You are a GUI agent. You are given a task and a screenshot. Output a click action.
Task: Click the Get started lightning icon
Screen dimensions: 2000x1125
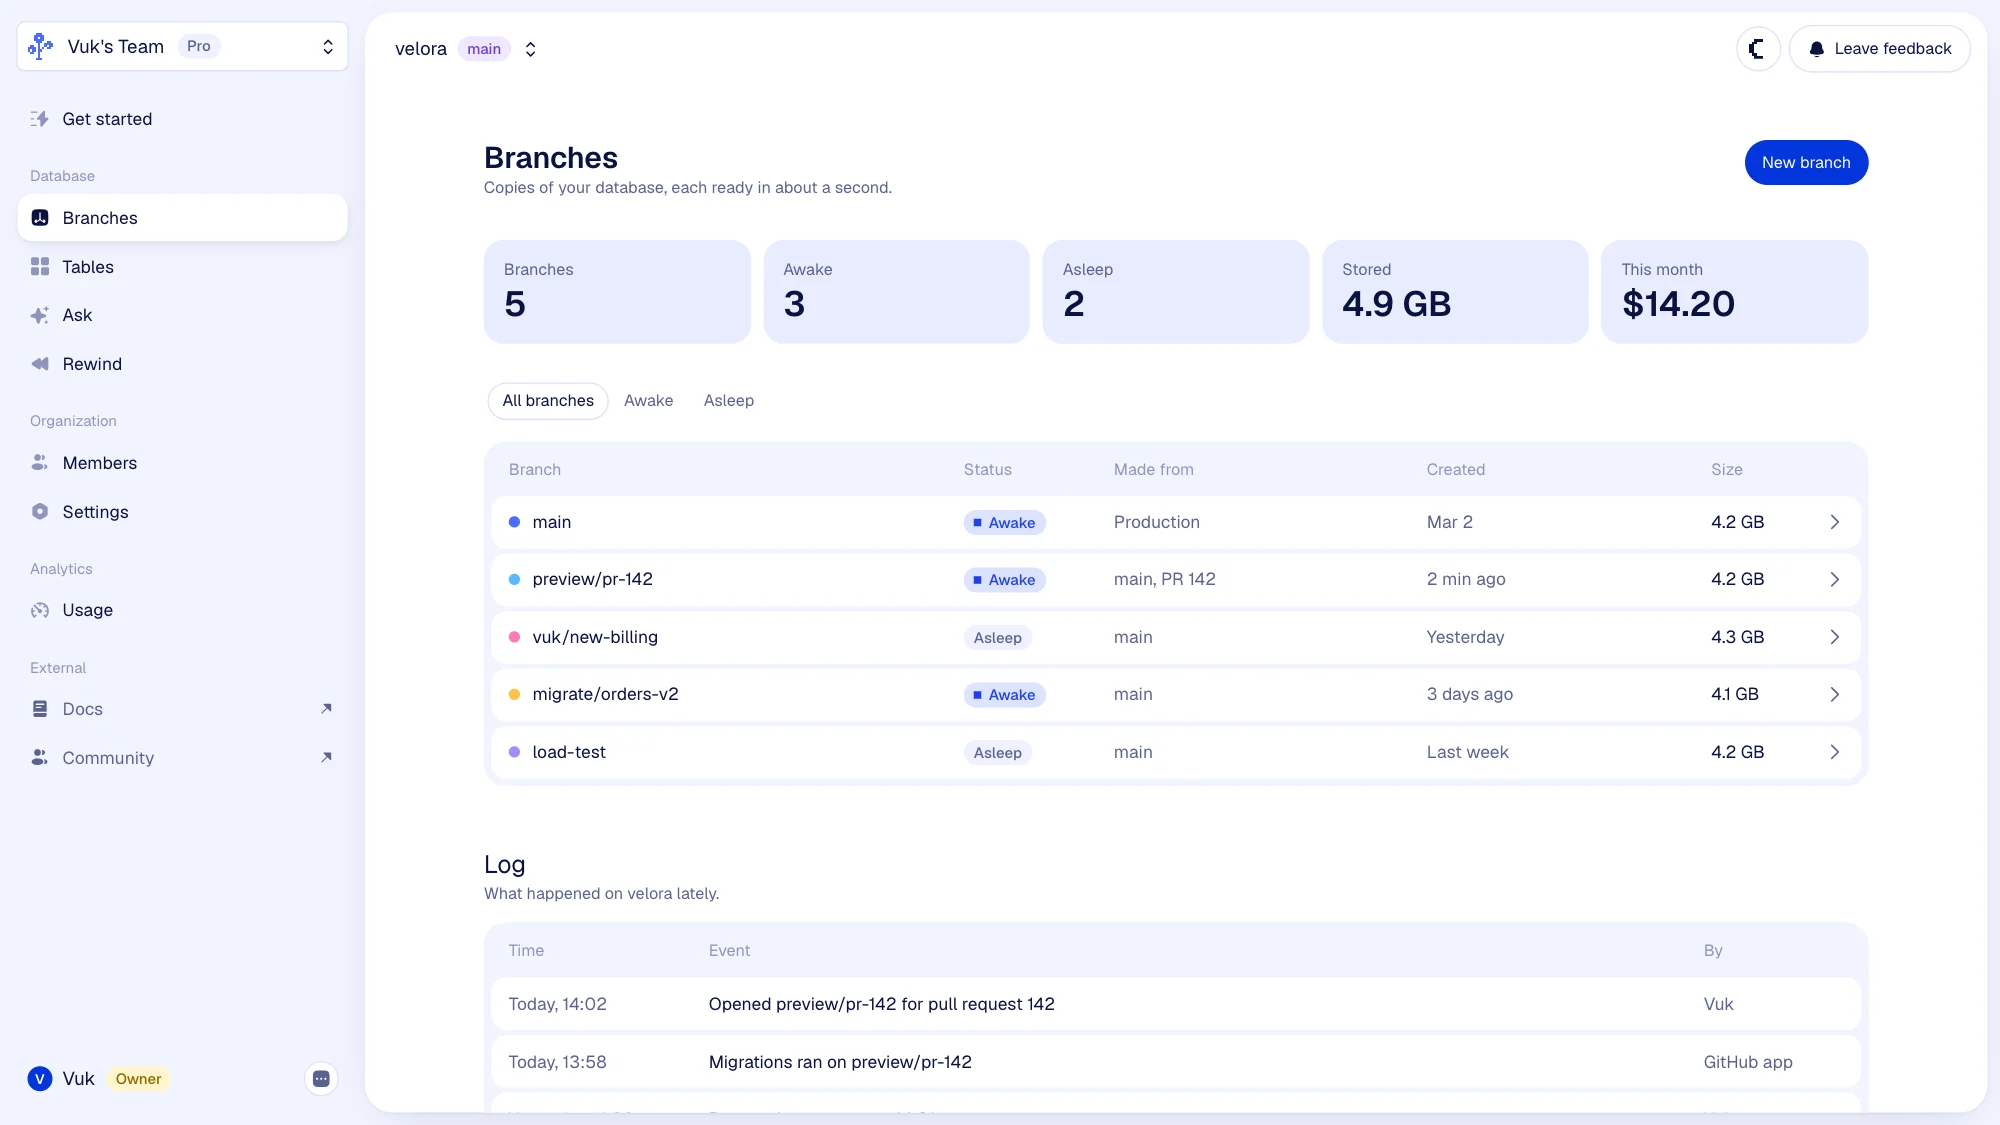coord(40,119)
